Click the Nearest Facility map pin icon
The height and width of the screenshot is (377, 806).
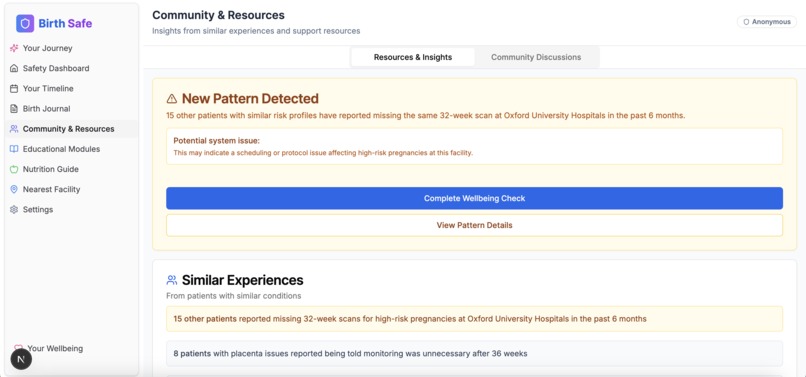click(x=14, y=189)
